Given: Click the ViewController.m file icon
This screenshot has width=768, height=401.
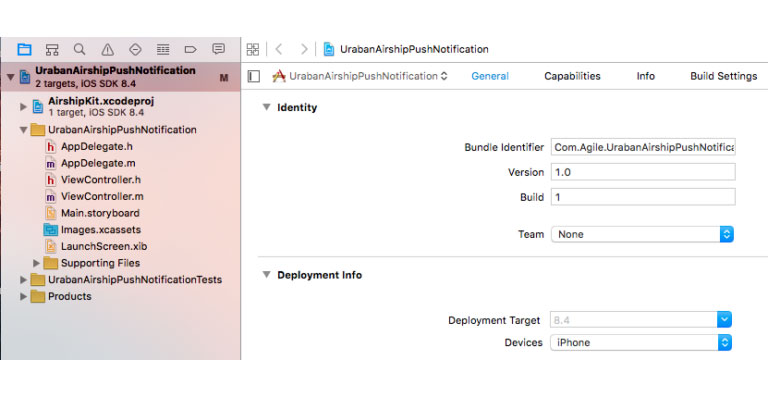Looking at the screenshot, I should click(x=50, y=196).
